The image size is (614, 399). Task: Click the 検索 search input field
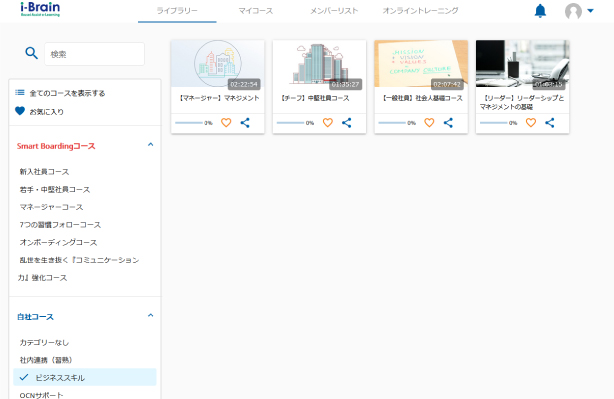click(94, 54)
